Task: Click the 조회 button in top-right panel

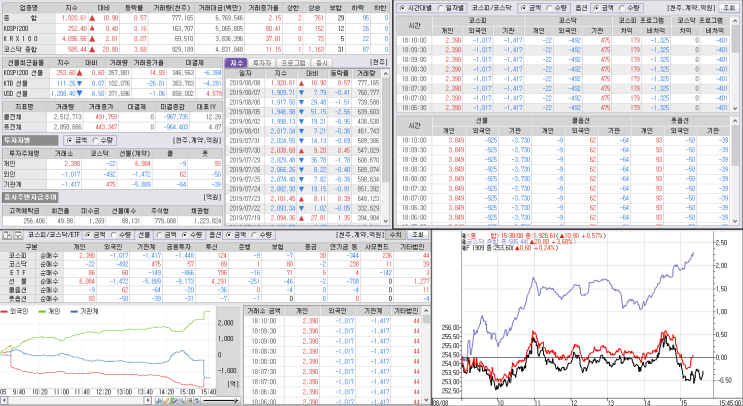Action: pos(727,8)
